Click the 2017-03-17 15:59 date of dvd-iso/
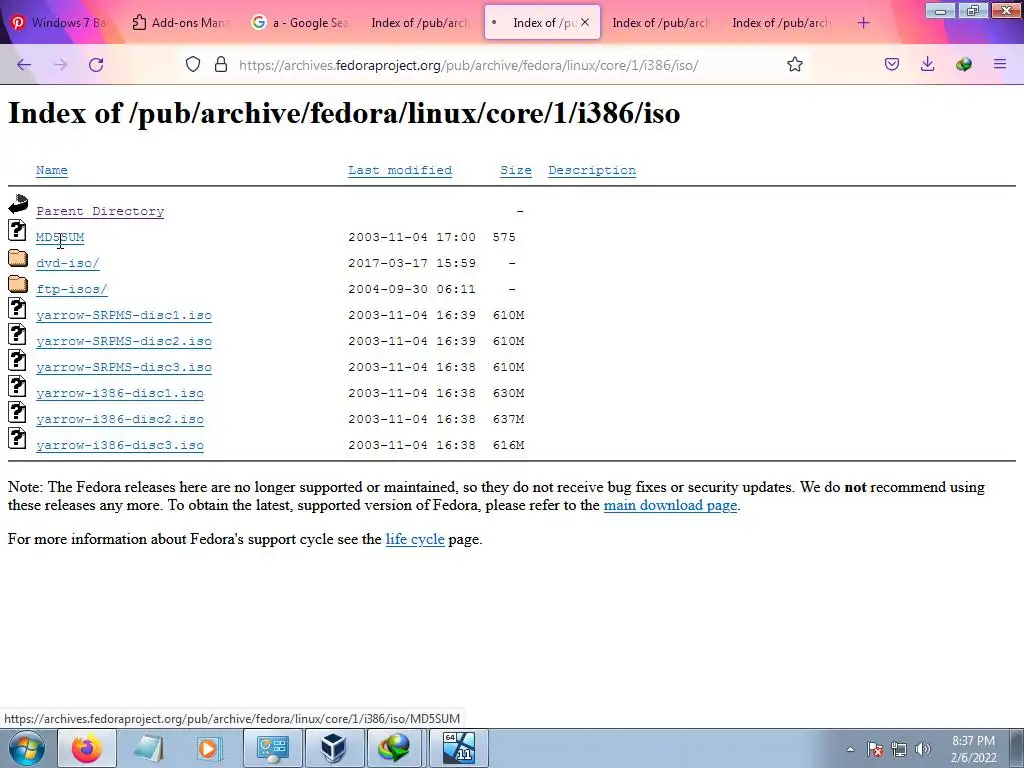This screenshot has height=768, width=1024. (412, 263)
